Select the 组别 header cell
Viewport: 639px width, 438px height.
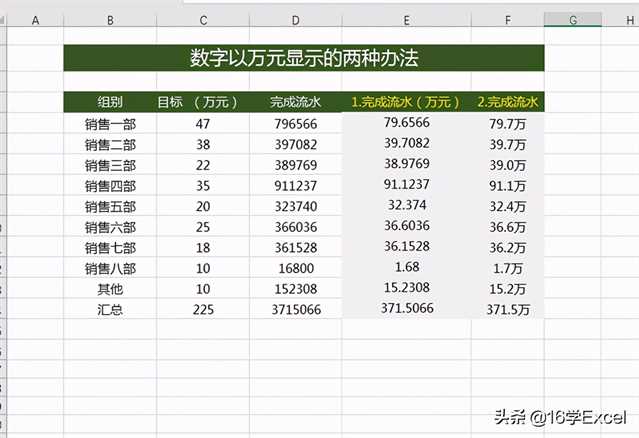110,101
